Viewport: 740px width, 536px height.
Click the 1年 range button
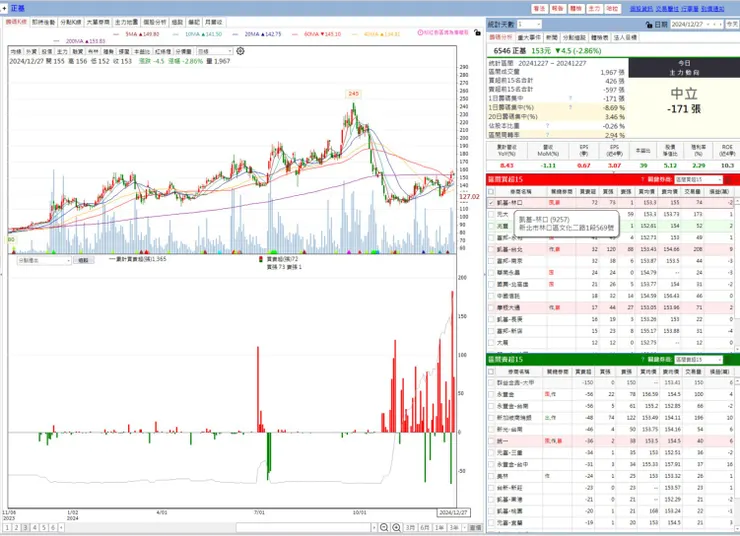(439, 528)
